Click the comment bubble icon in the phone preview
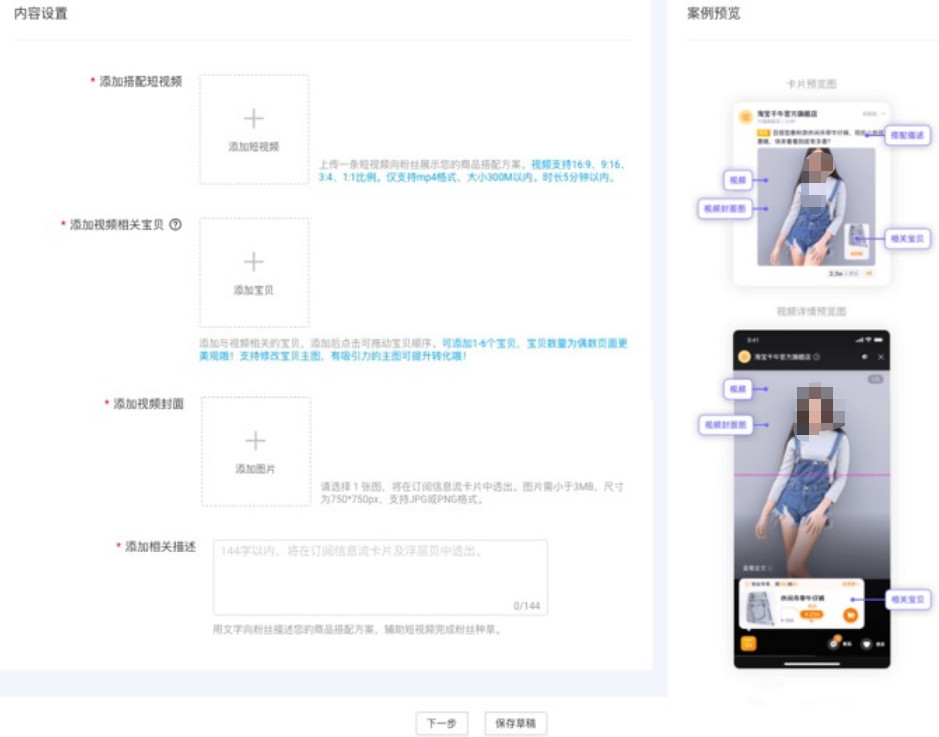The height and width of the screenshot is (737, 939). tap(834, 644)
